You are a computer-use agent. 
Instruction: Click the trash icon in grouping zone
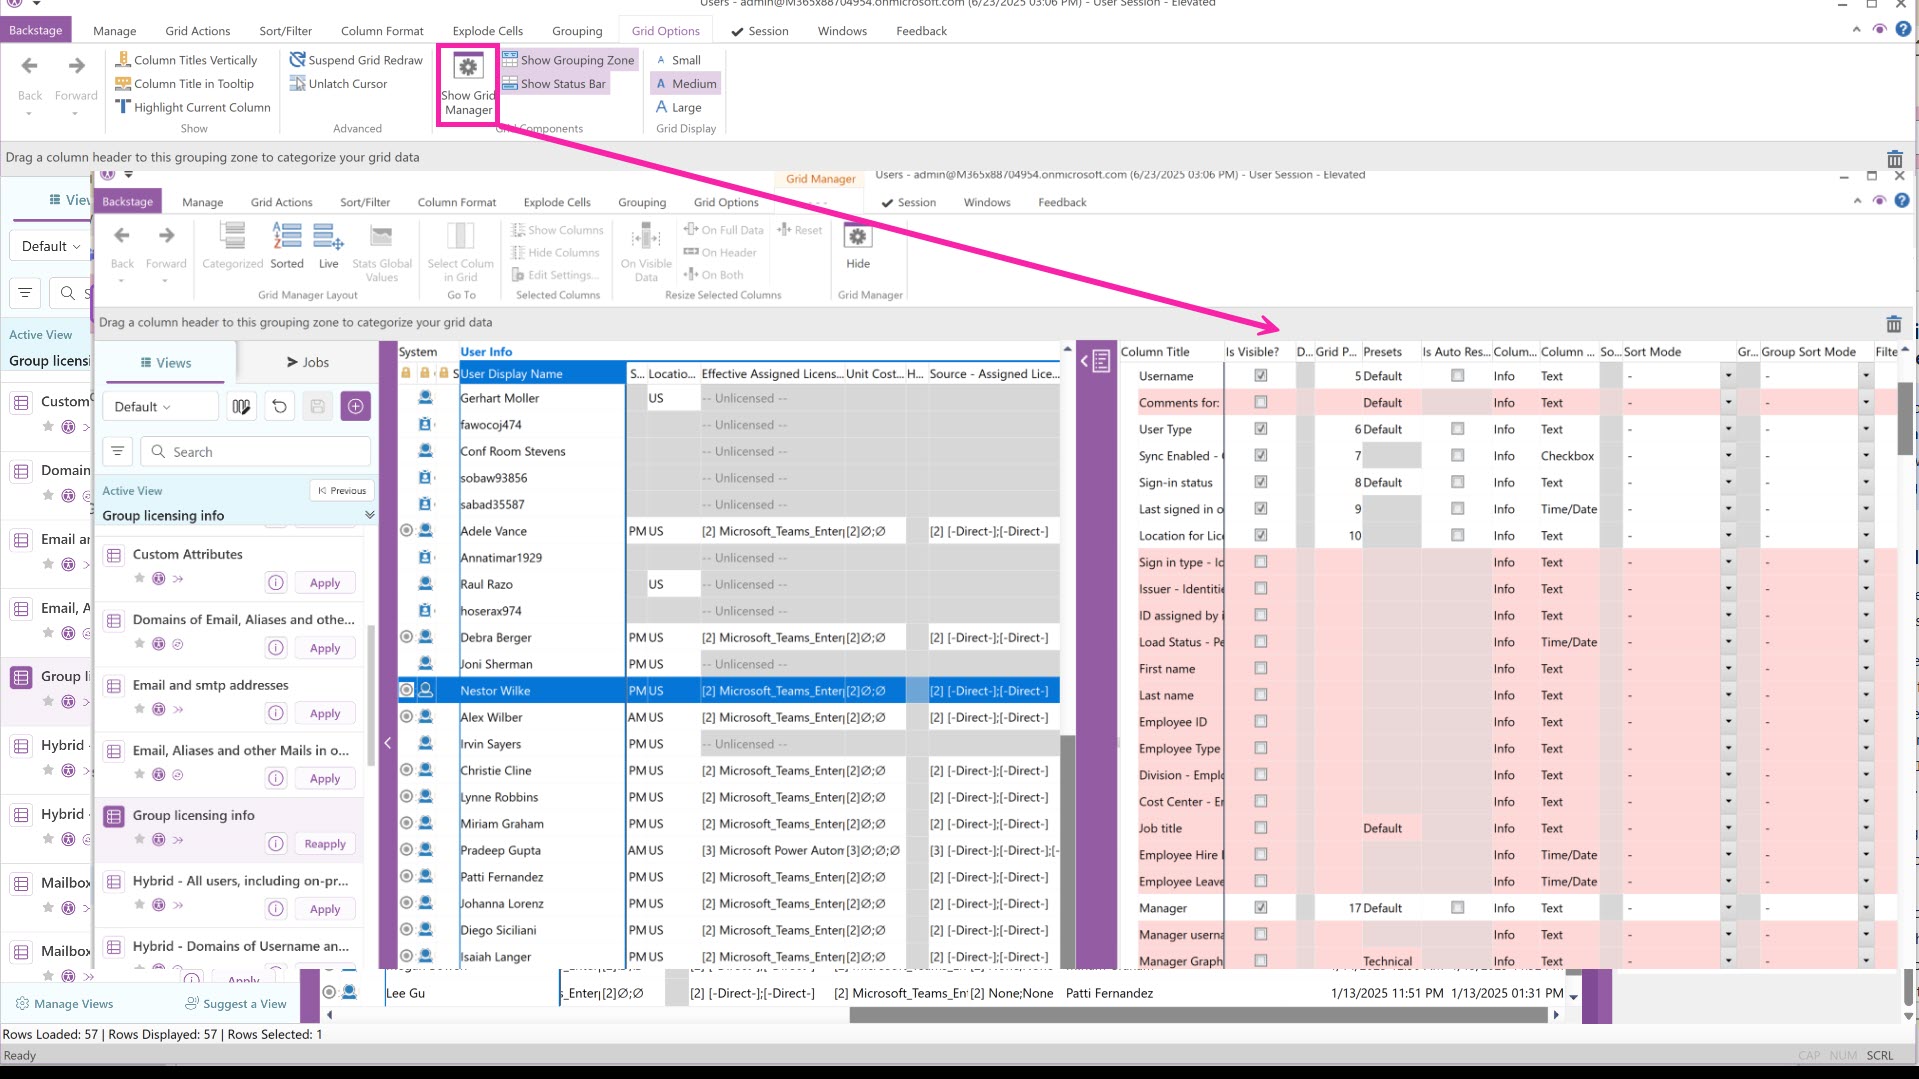[1893, 324]
